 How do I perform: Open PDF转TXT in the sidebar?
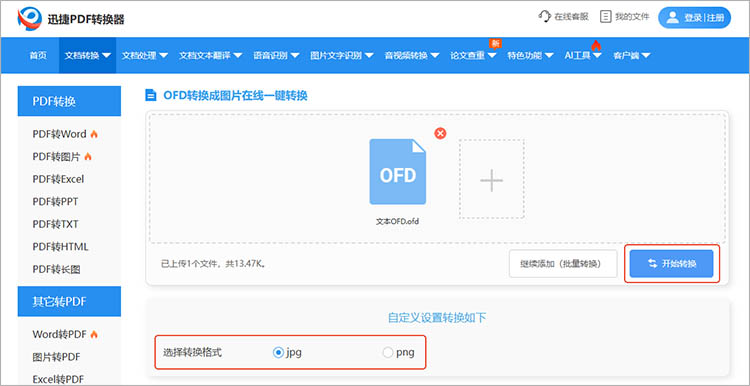point(55,224)
